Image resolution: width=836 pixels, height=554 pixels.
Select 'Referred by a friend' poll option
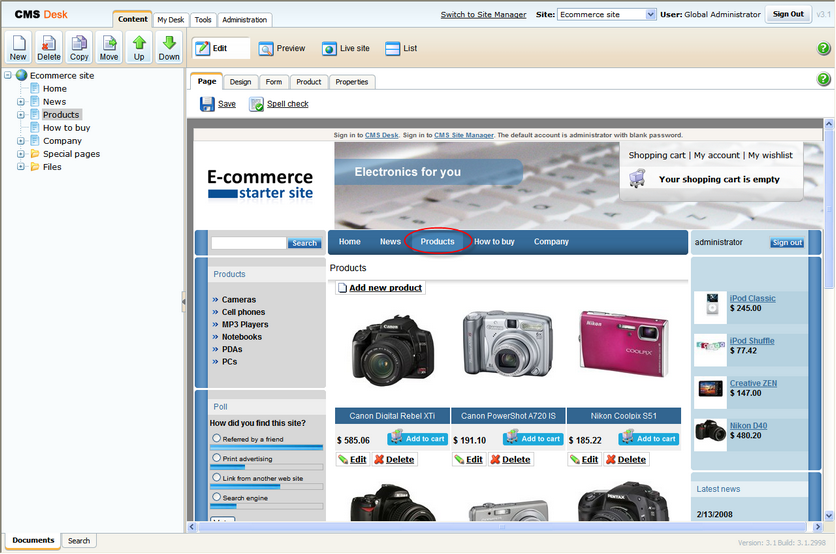[x=216, y=438]
